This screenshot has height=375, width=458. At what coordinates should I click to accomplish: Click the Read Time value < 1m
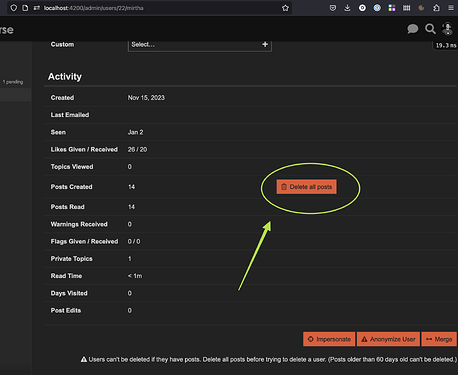[135, 276]
